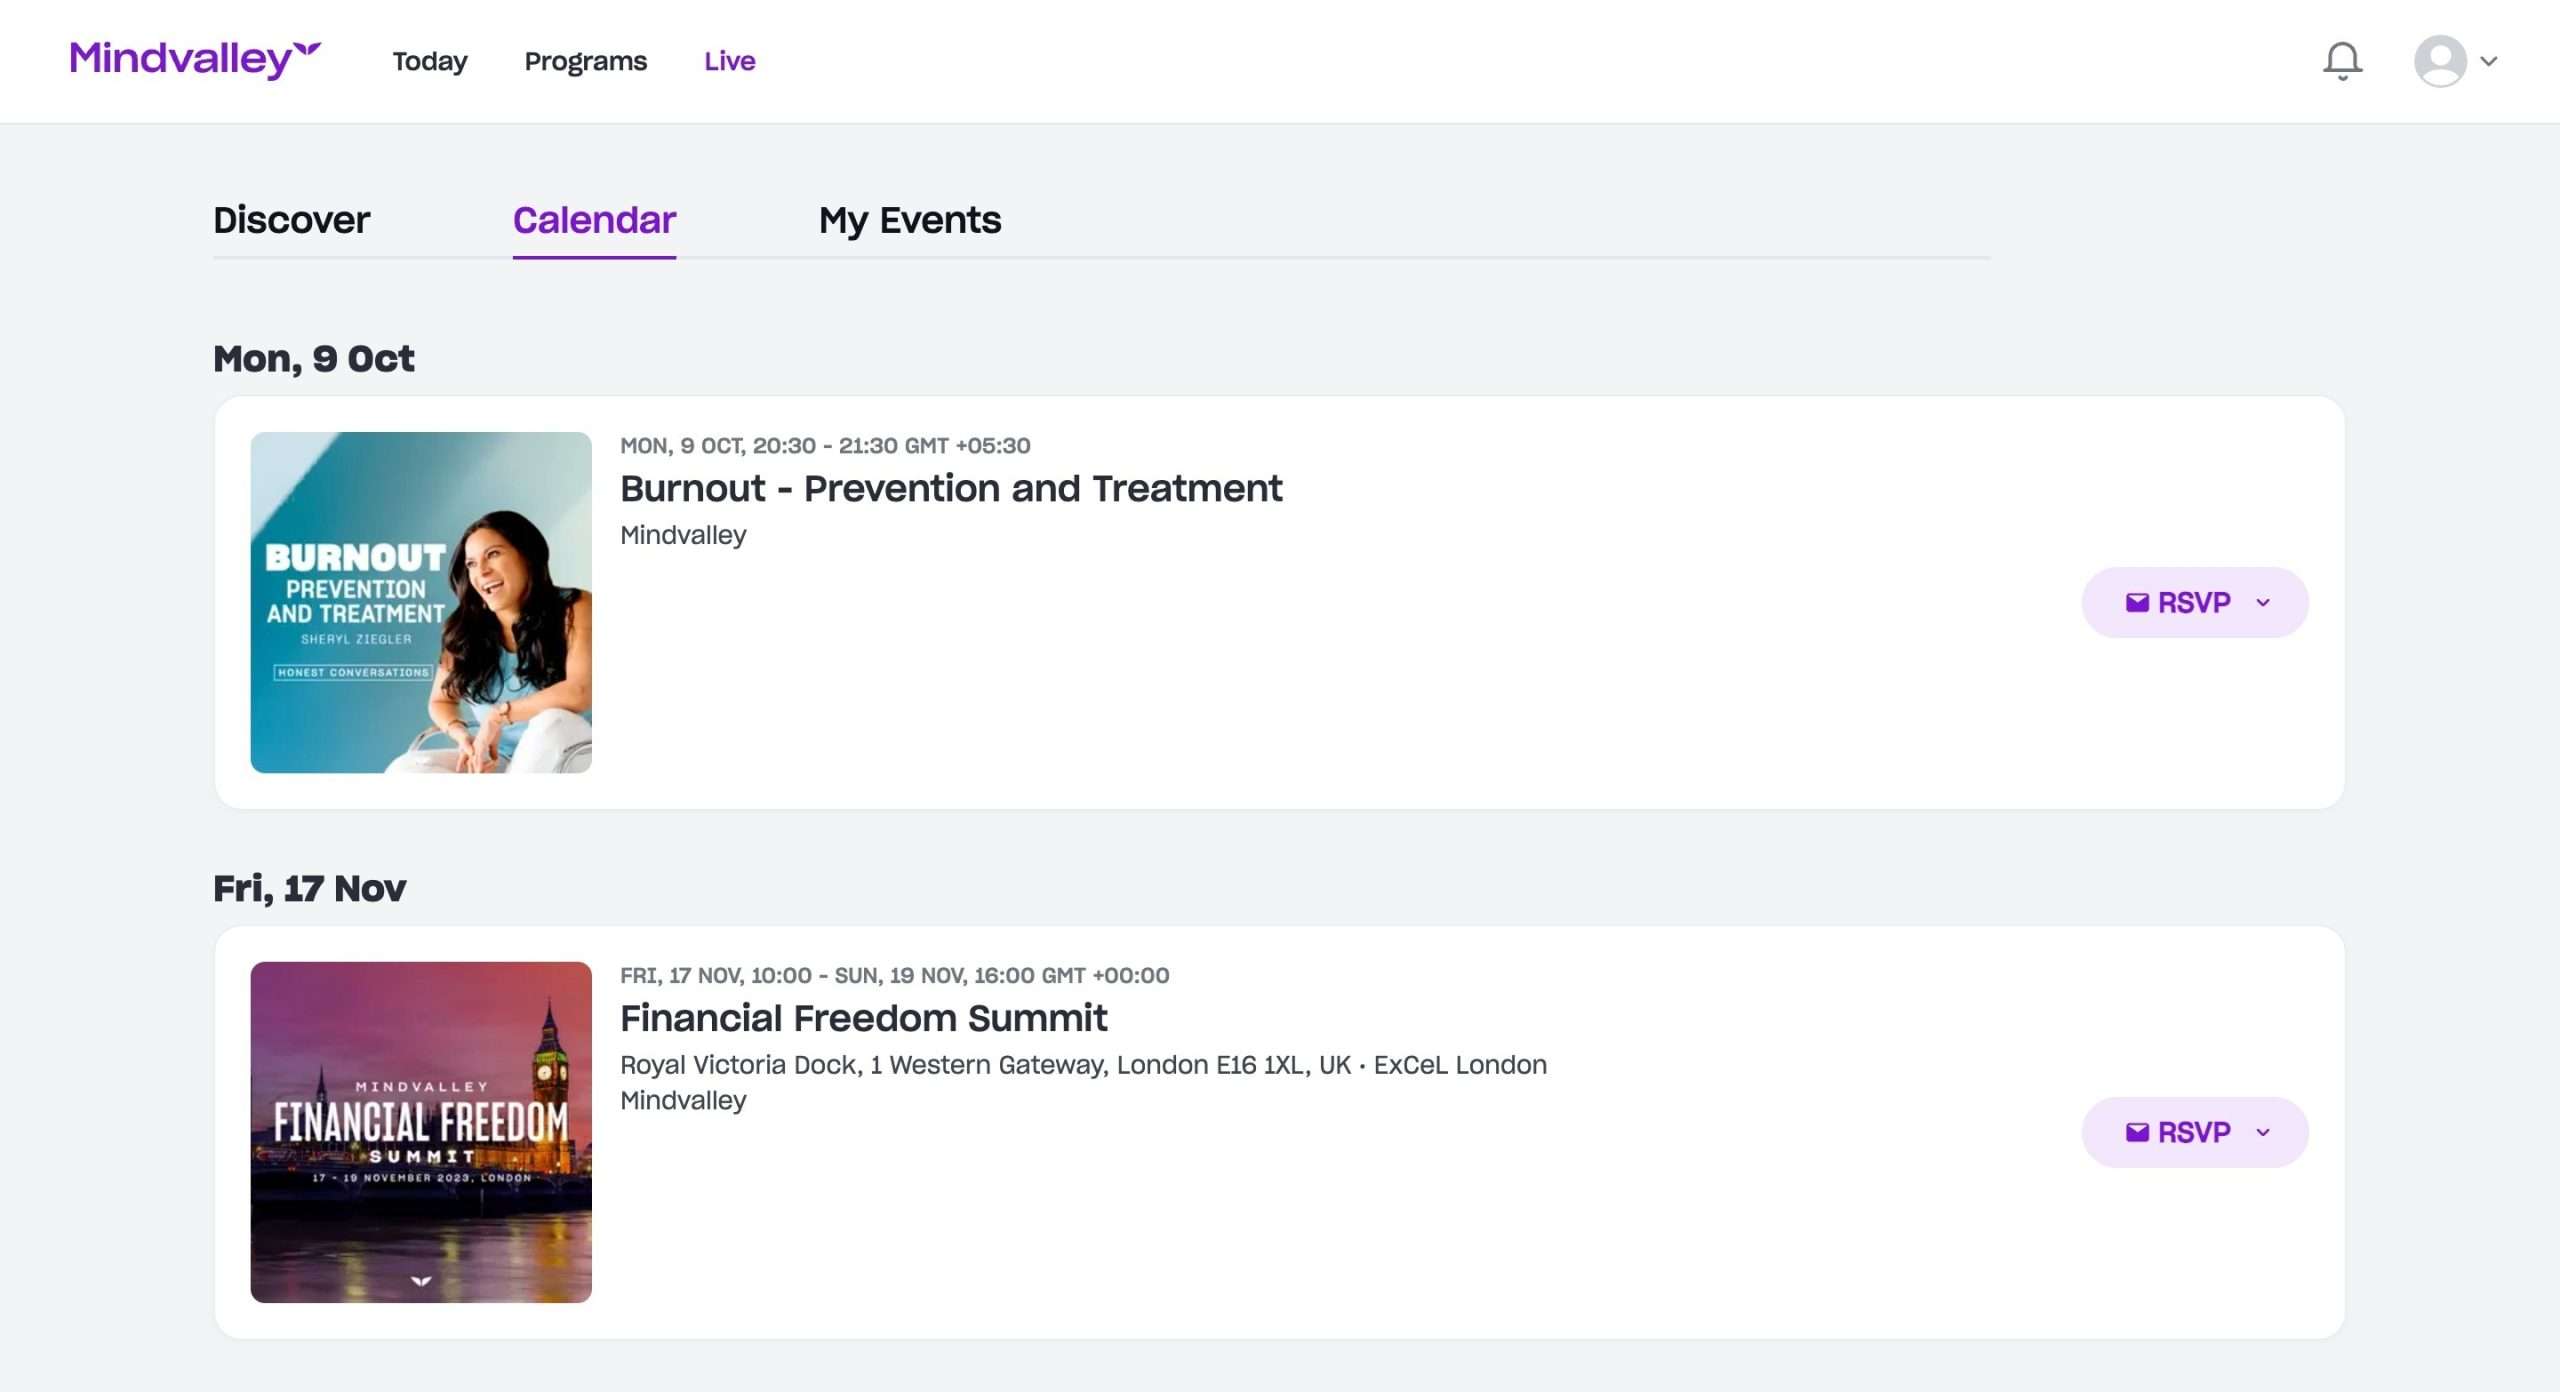Go to Today in top navigation
This screenshot has width=2560, height=1392.
coord(430,61)
